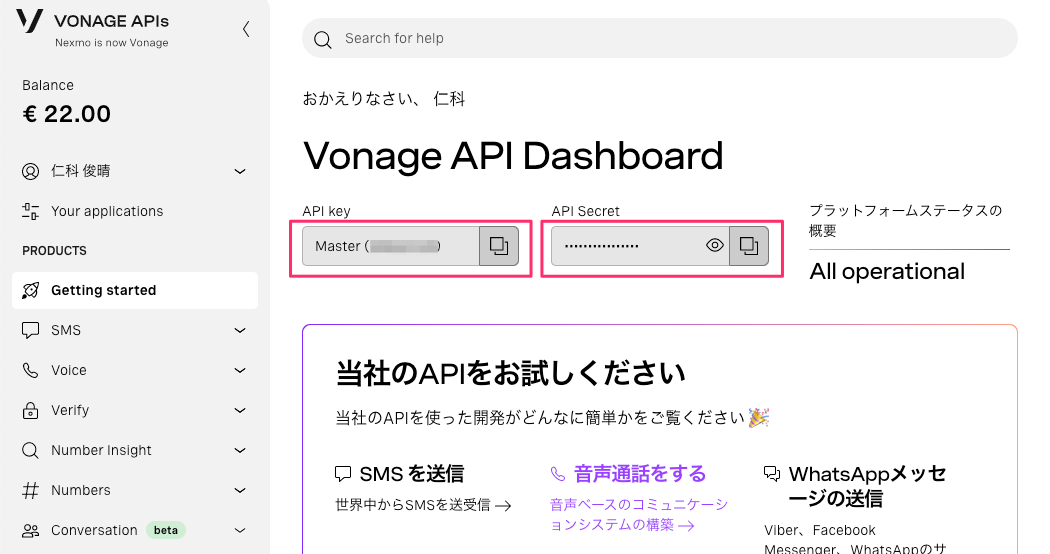Click the プラットフォームステータスの概要 label
This screenshot has width=1050, height=554.
905,220
